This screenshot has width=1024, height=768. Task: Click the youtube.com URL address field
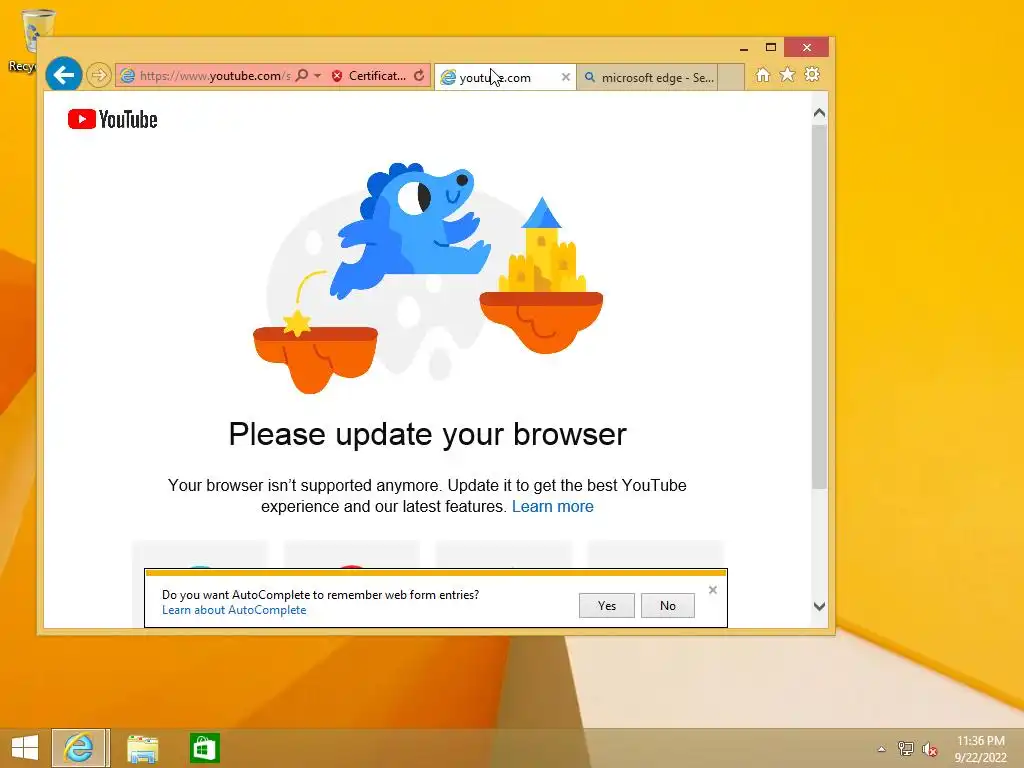click(x=214, y=76)
